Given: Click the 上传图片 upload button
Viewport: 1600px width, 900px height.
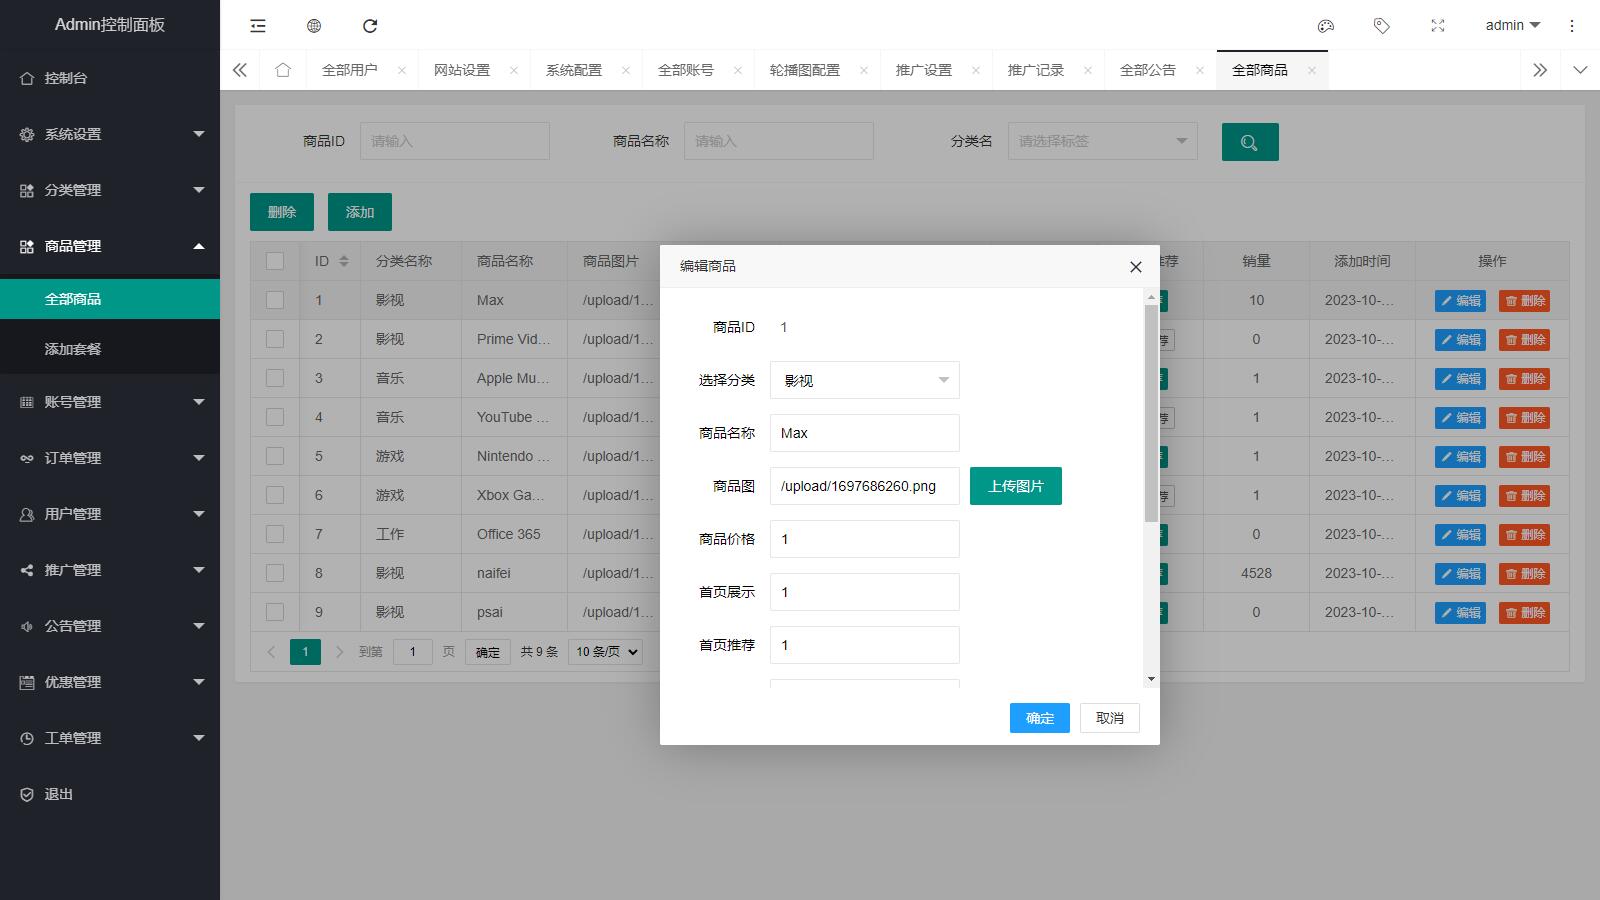Looking at the screenshot, I should pyautogui.click(x=1015, y=486).
